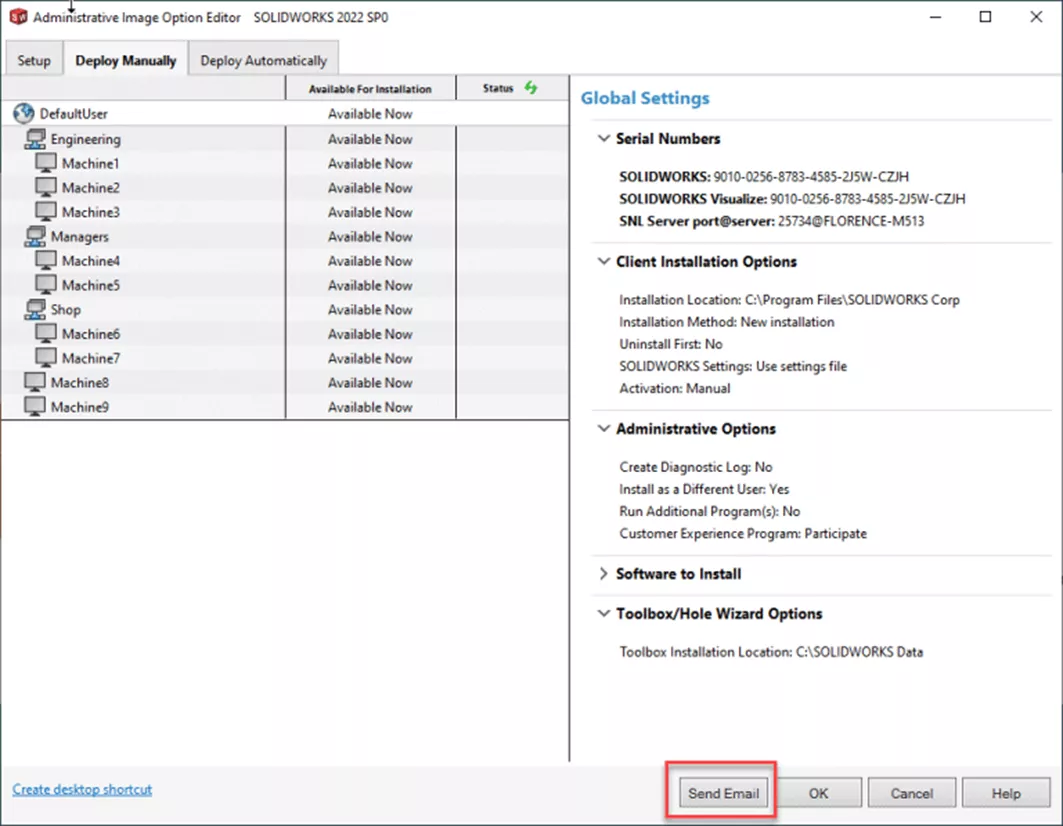Collapse the Client Installation Options section
The image size is (1063, 826).
(603, 261)
